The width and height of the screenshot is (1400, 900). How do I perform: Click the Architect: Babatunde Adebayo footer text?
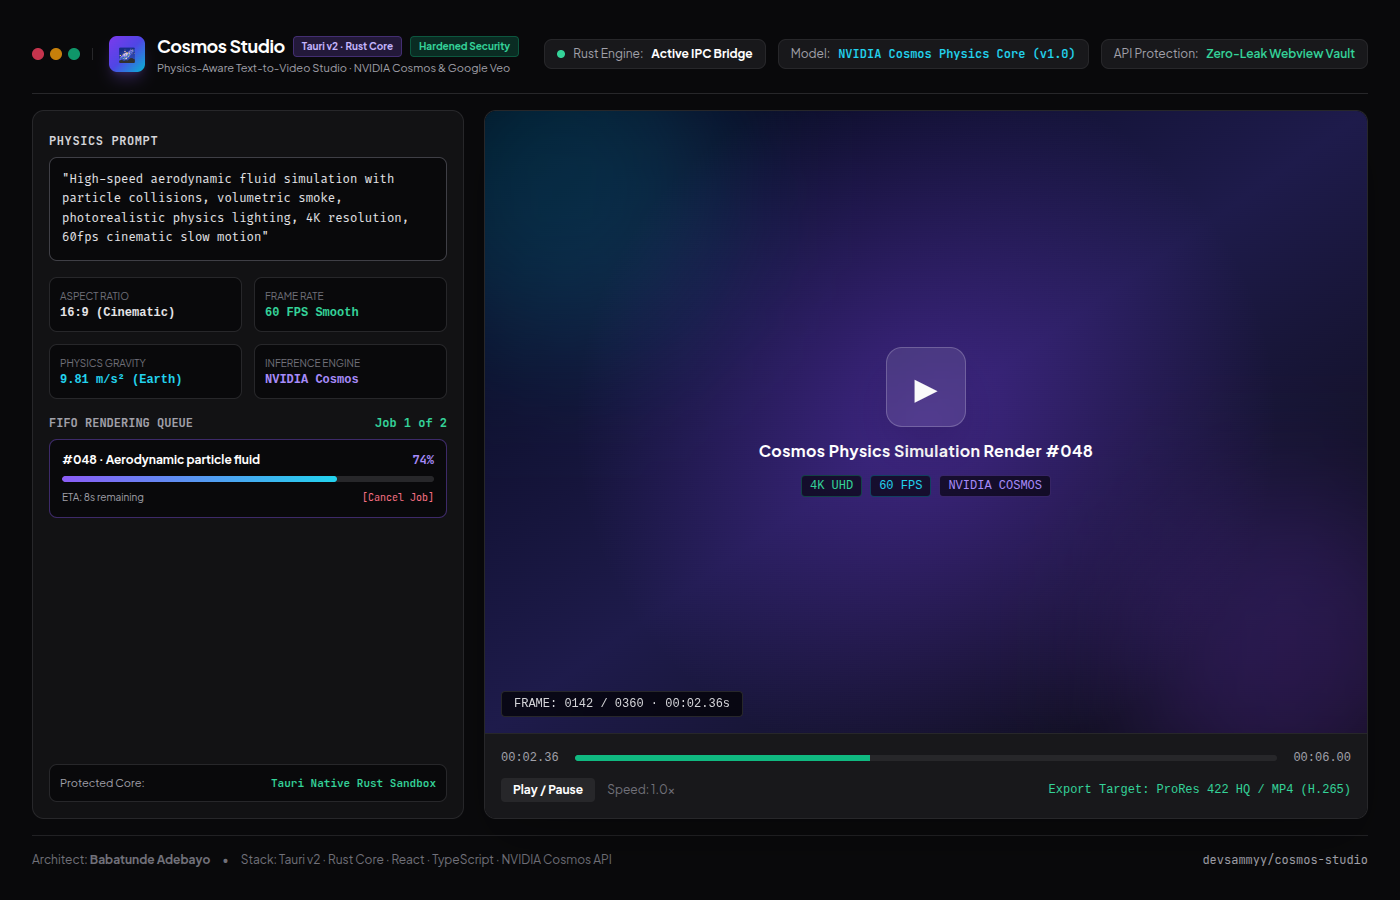tap(121, 860)
